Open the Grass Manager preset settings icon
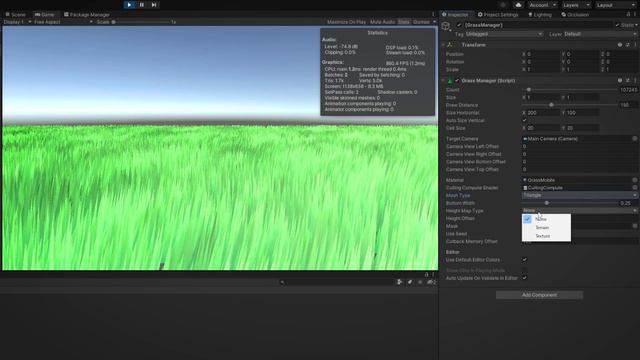The width and height of the screenshot is (640, 360). pos(628,81)
